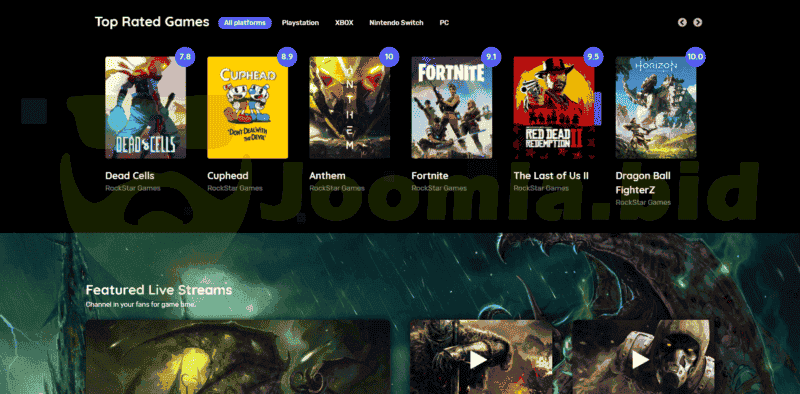
Task: Show Nintendo Switch games
Action: coord(396,23)
